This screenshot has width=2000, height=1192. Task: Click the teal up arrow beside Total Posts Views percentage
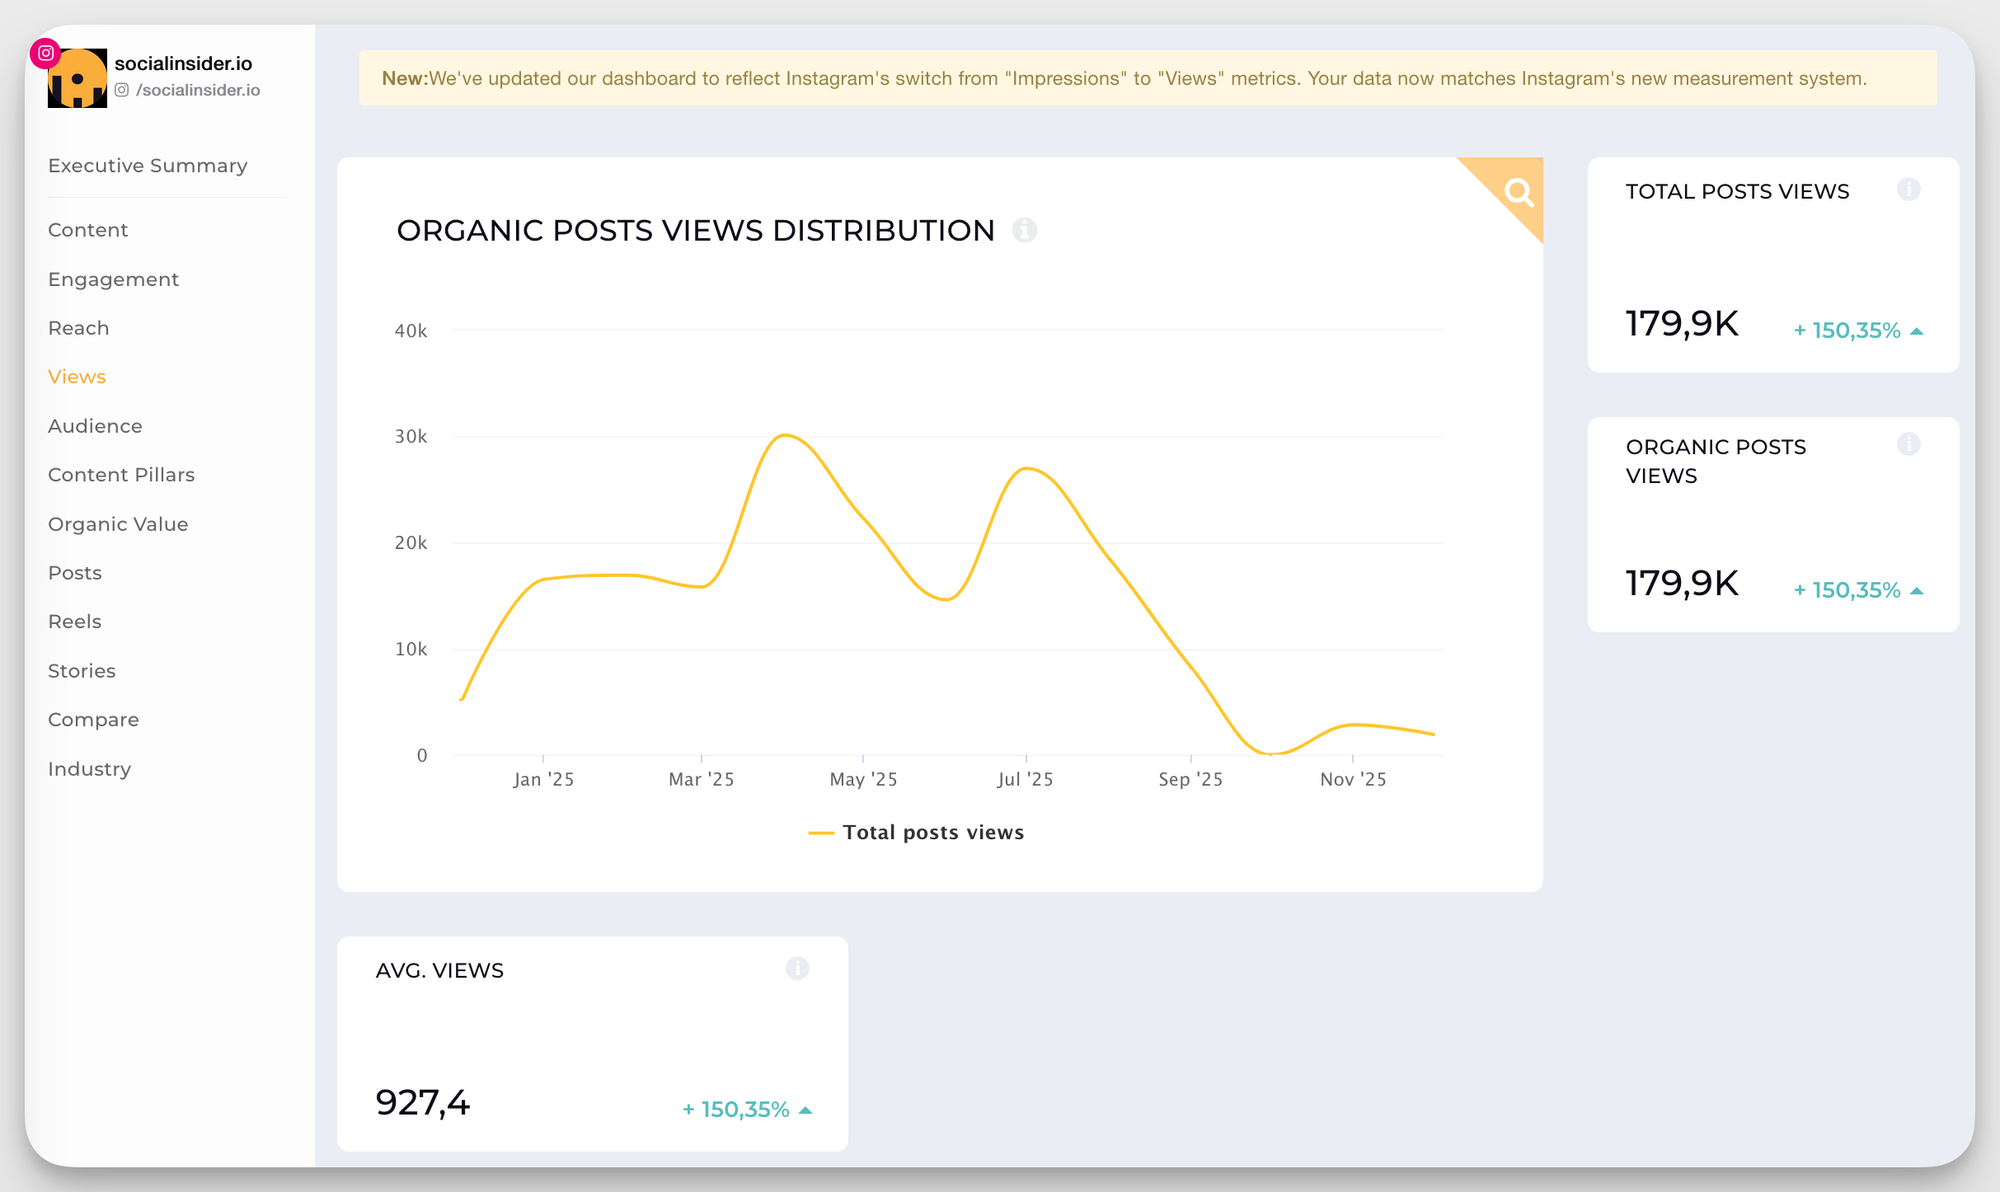coord(1916,329)
